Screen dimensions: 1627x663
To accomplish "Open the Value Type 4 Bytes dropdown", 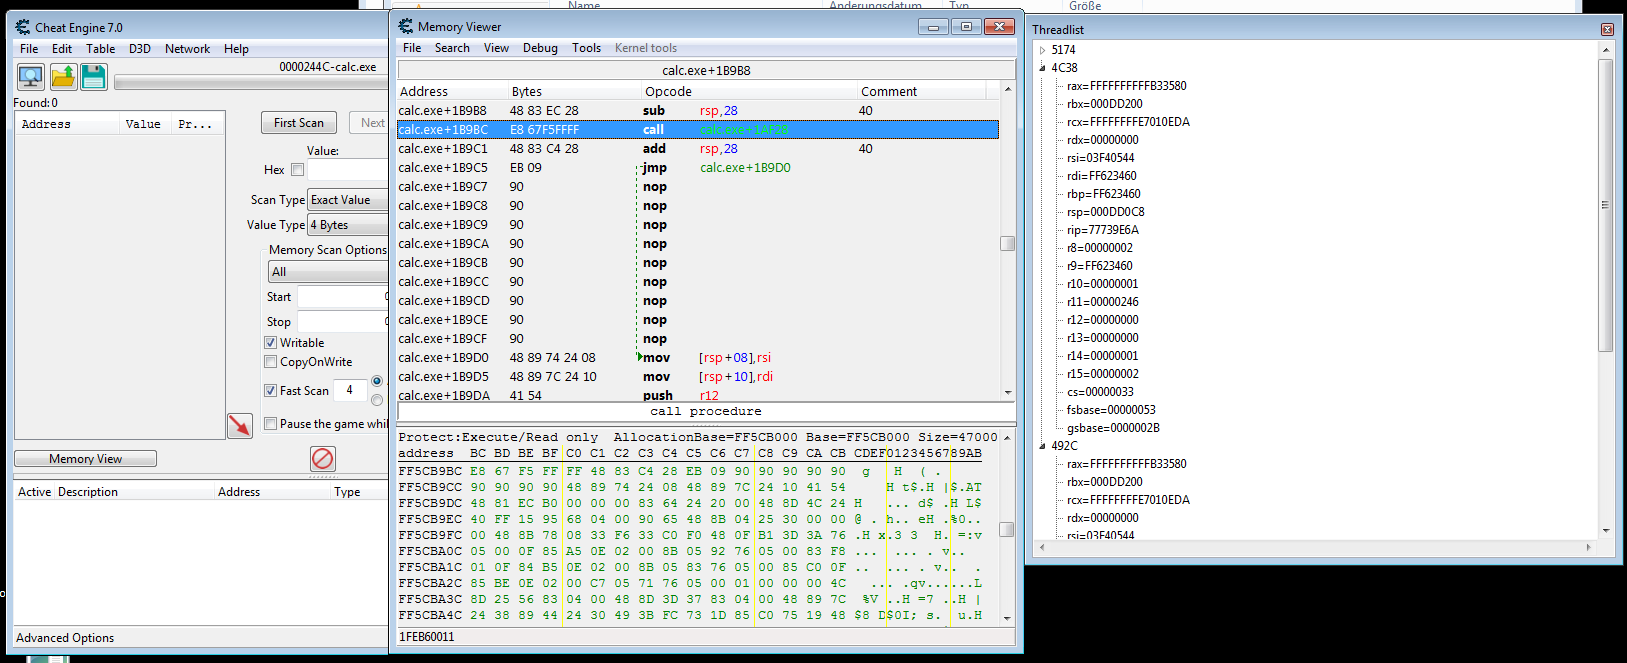I will tap(347, 225).
